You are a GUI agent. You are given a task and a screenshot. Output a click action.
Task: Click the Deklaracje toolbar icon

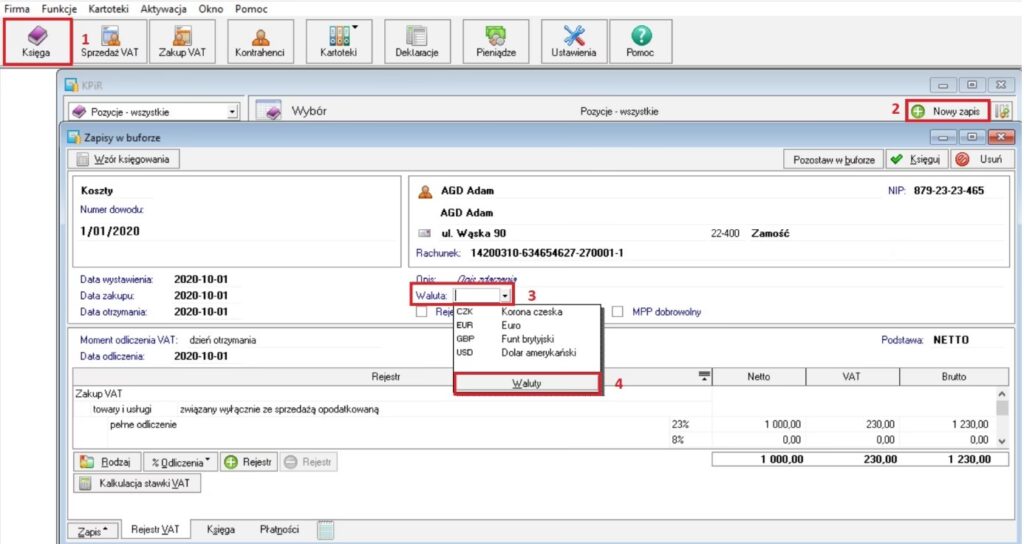pos(417,40)
